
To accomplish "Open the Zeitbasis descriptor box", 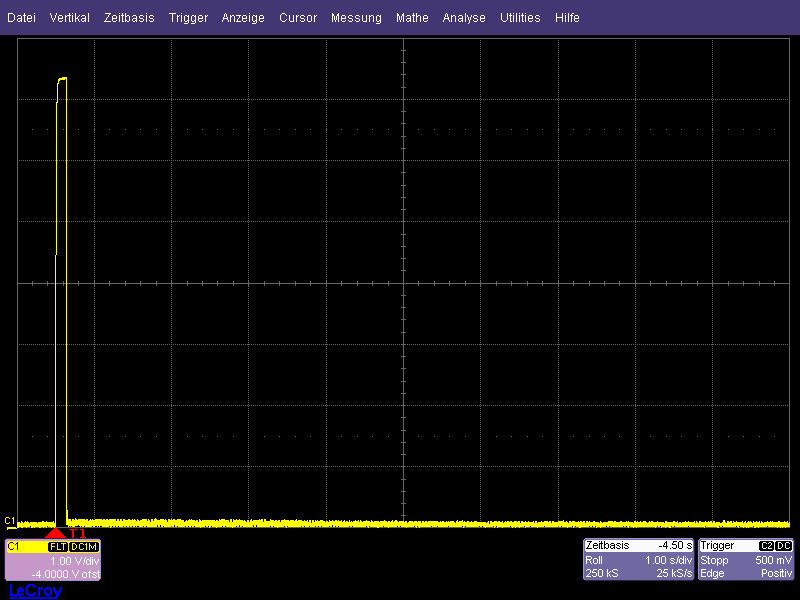I will 638,559.
